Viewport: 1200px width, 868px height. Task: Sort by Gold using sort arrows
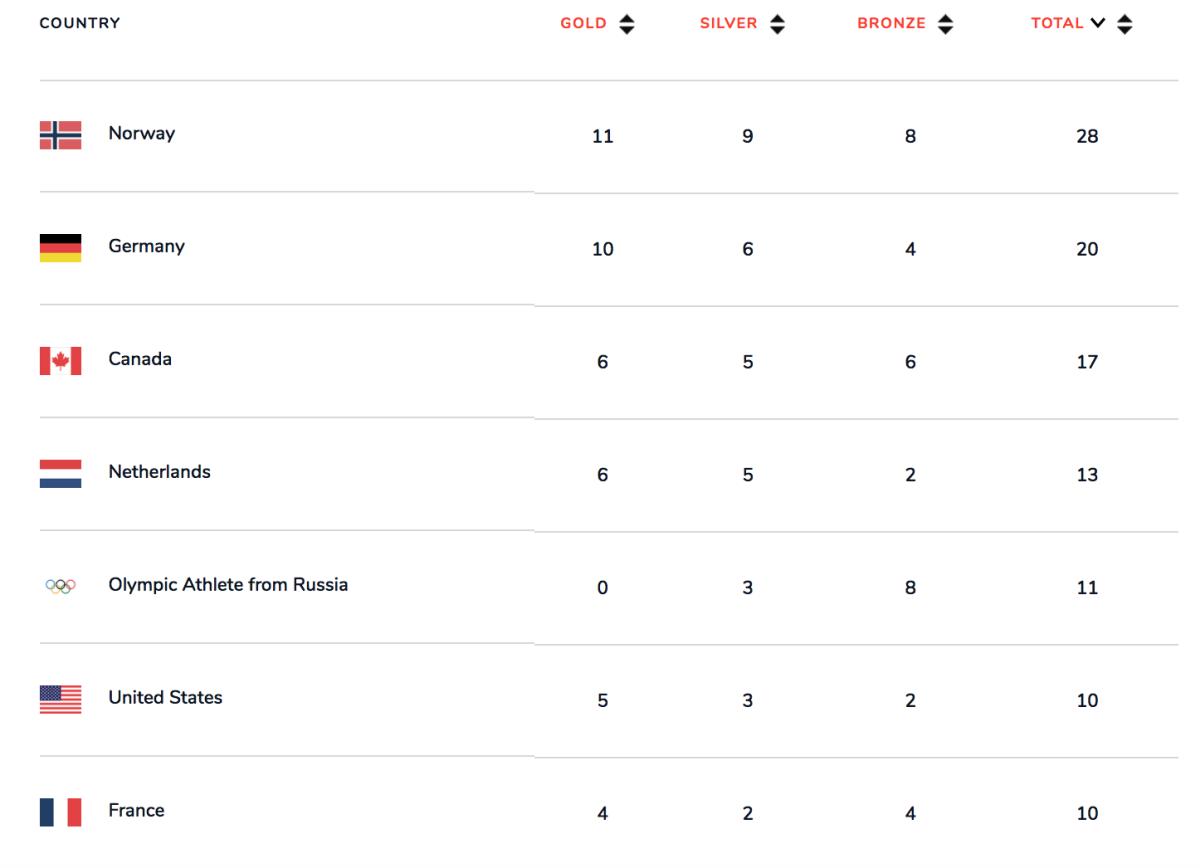[x=626, y=24]
